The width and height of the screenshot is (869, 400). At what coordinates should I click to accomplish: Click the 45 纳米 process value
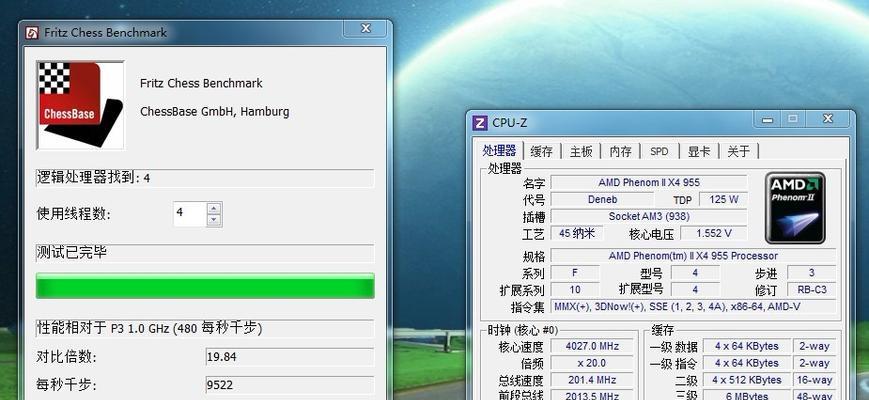coord(577,234)
